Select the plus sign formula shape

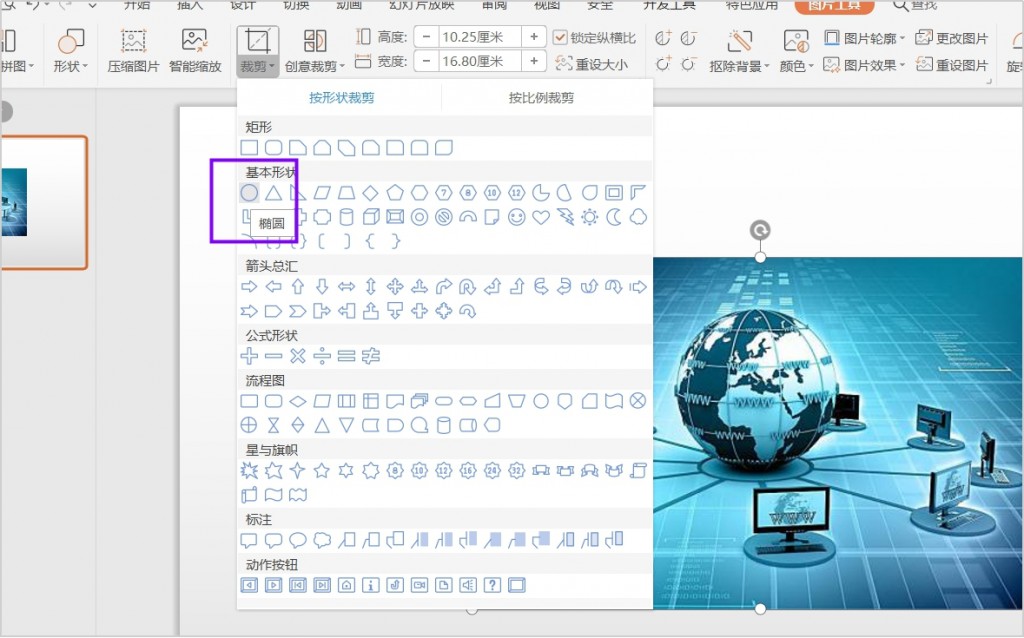(249, 356)
